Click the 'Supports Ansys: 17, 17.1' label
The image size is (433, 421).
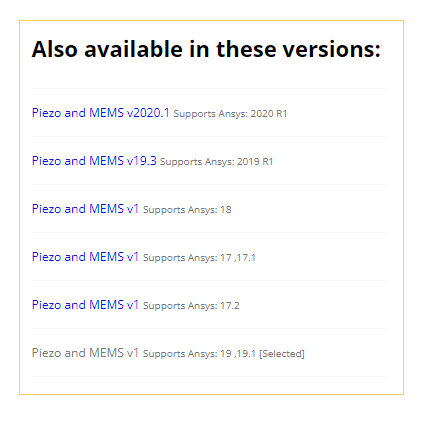(x=199, y=258)
